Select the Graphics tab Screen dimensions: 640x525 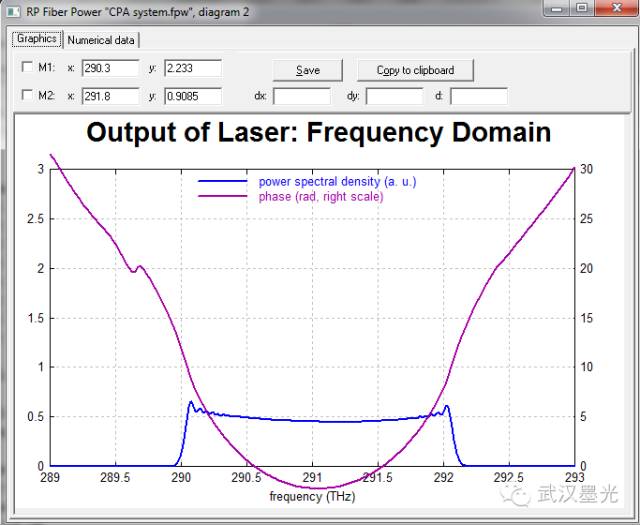37,39
